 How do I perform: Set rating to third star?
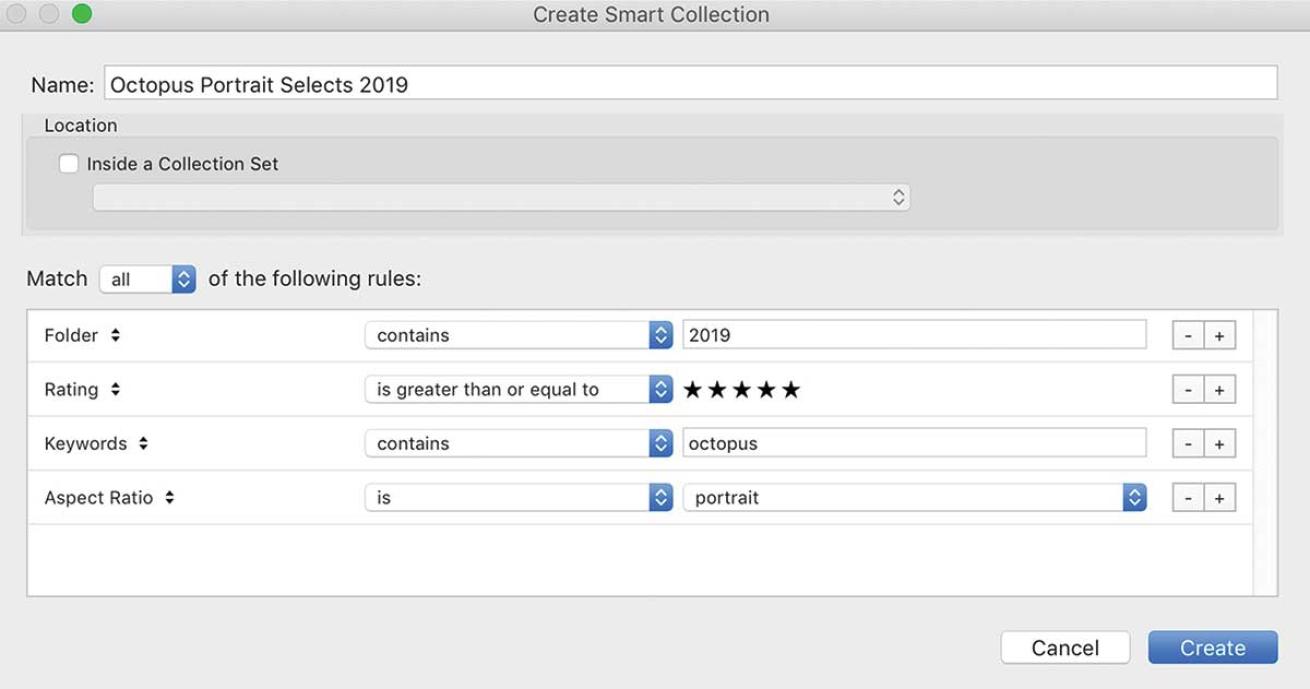pyautogui.click(x=742, y=390)
